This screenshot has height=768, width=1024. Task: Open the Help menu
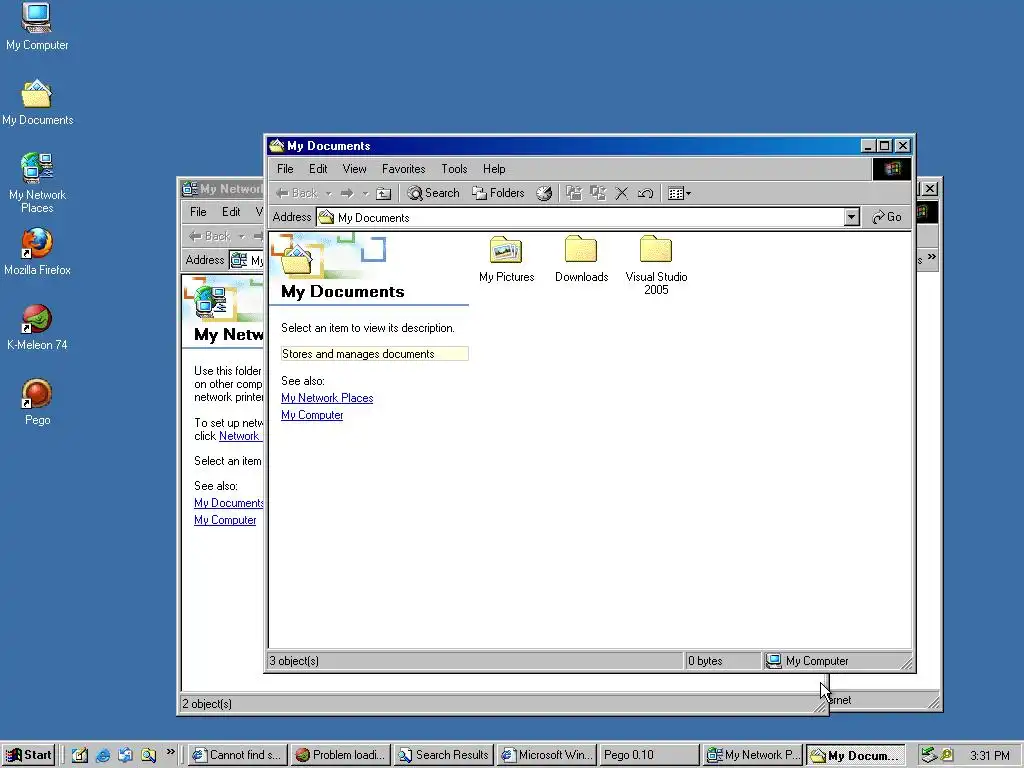[x=494, y=169]
